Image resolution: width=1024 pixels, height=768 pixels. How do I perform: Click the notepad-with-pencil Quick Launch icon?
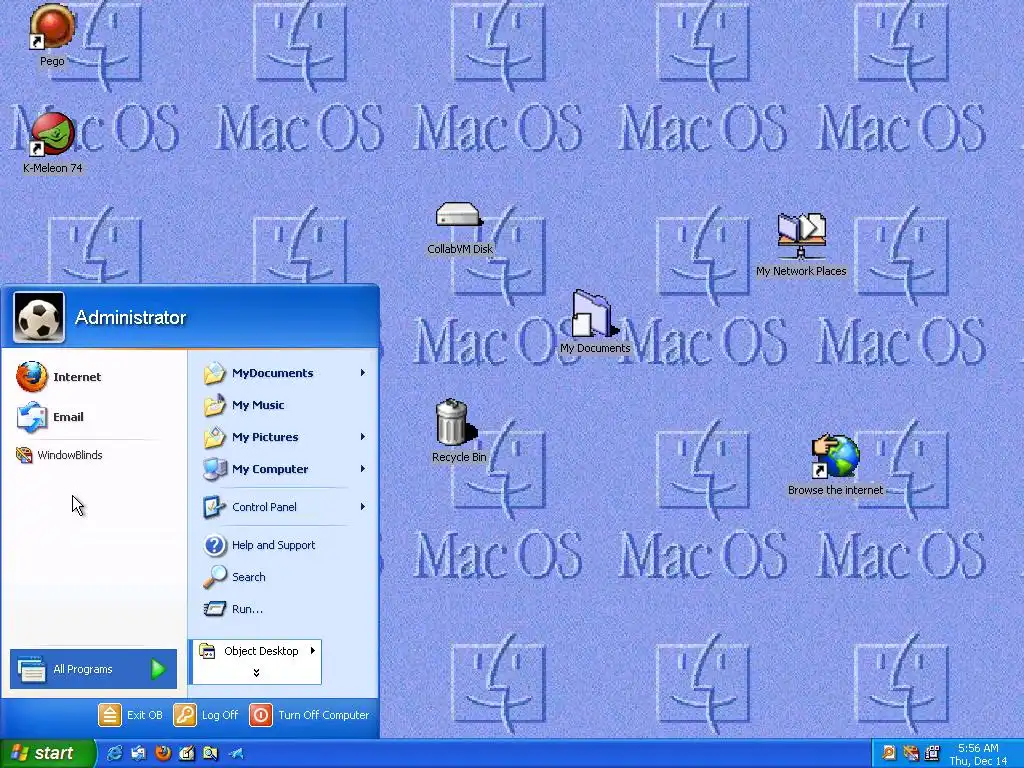[x=187, y=754]
